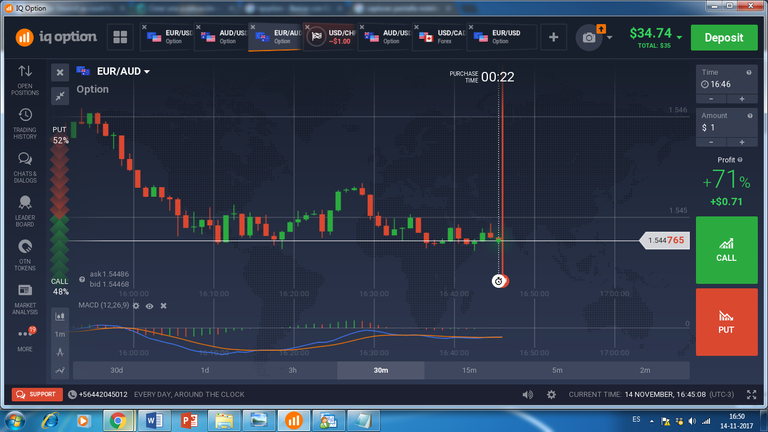Open OTN Tokens section
768x432 pixels.
pyautogui.click(x=25, y=255)
